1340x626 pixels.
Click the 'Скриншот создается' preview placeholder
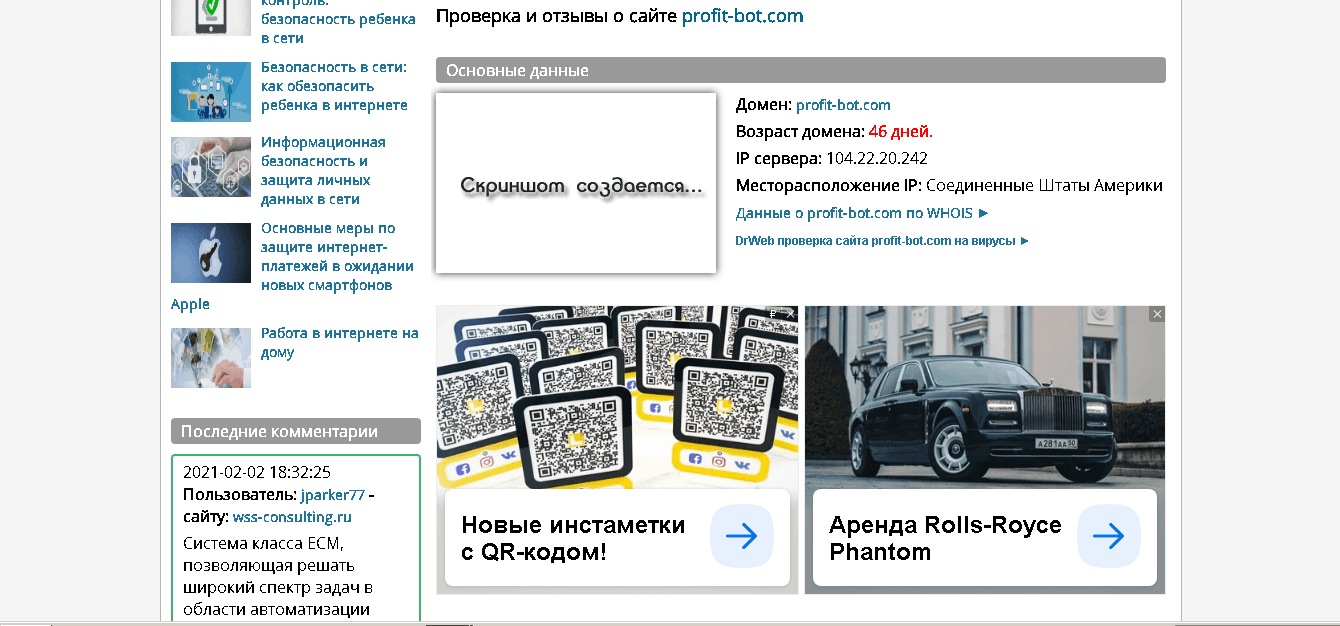(x=576, y=183)
